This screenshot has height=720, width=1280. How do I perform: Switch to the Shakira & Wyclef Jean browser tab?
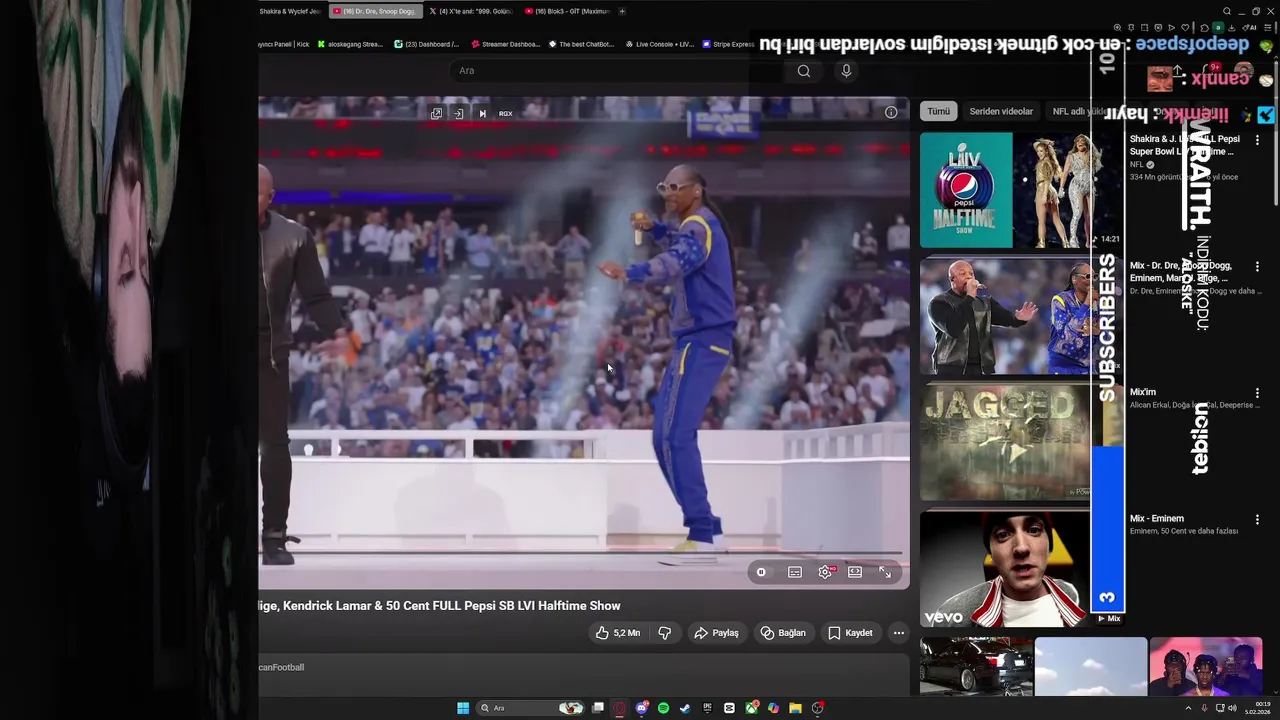coord(290,11)
